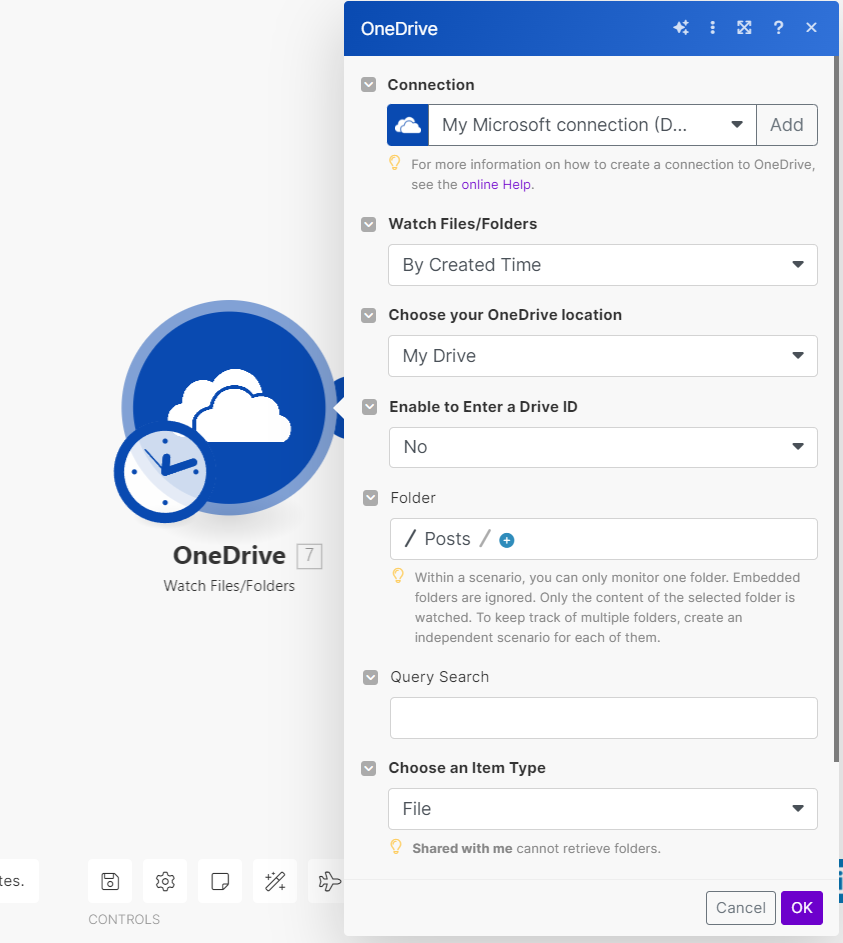Screen dimensions: 843x943
Task: Toggle the Query Search collapse checkbox
Action: (370, 677)
